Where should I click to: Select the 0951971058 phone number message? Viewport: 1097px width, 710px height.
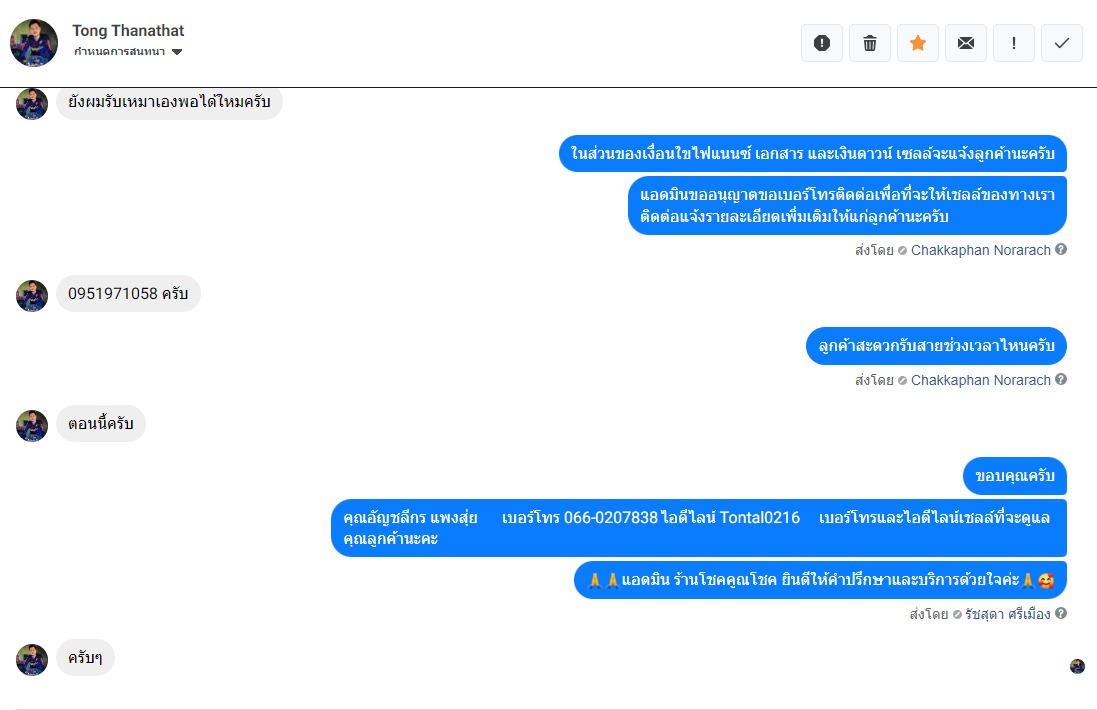128,294
